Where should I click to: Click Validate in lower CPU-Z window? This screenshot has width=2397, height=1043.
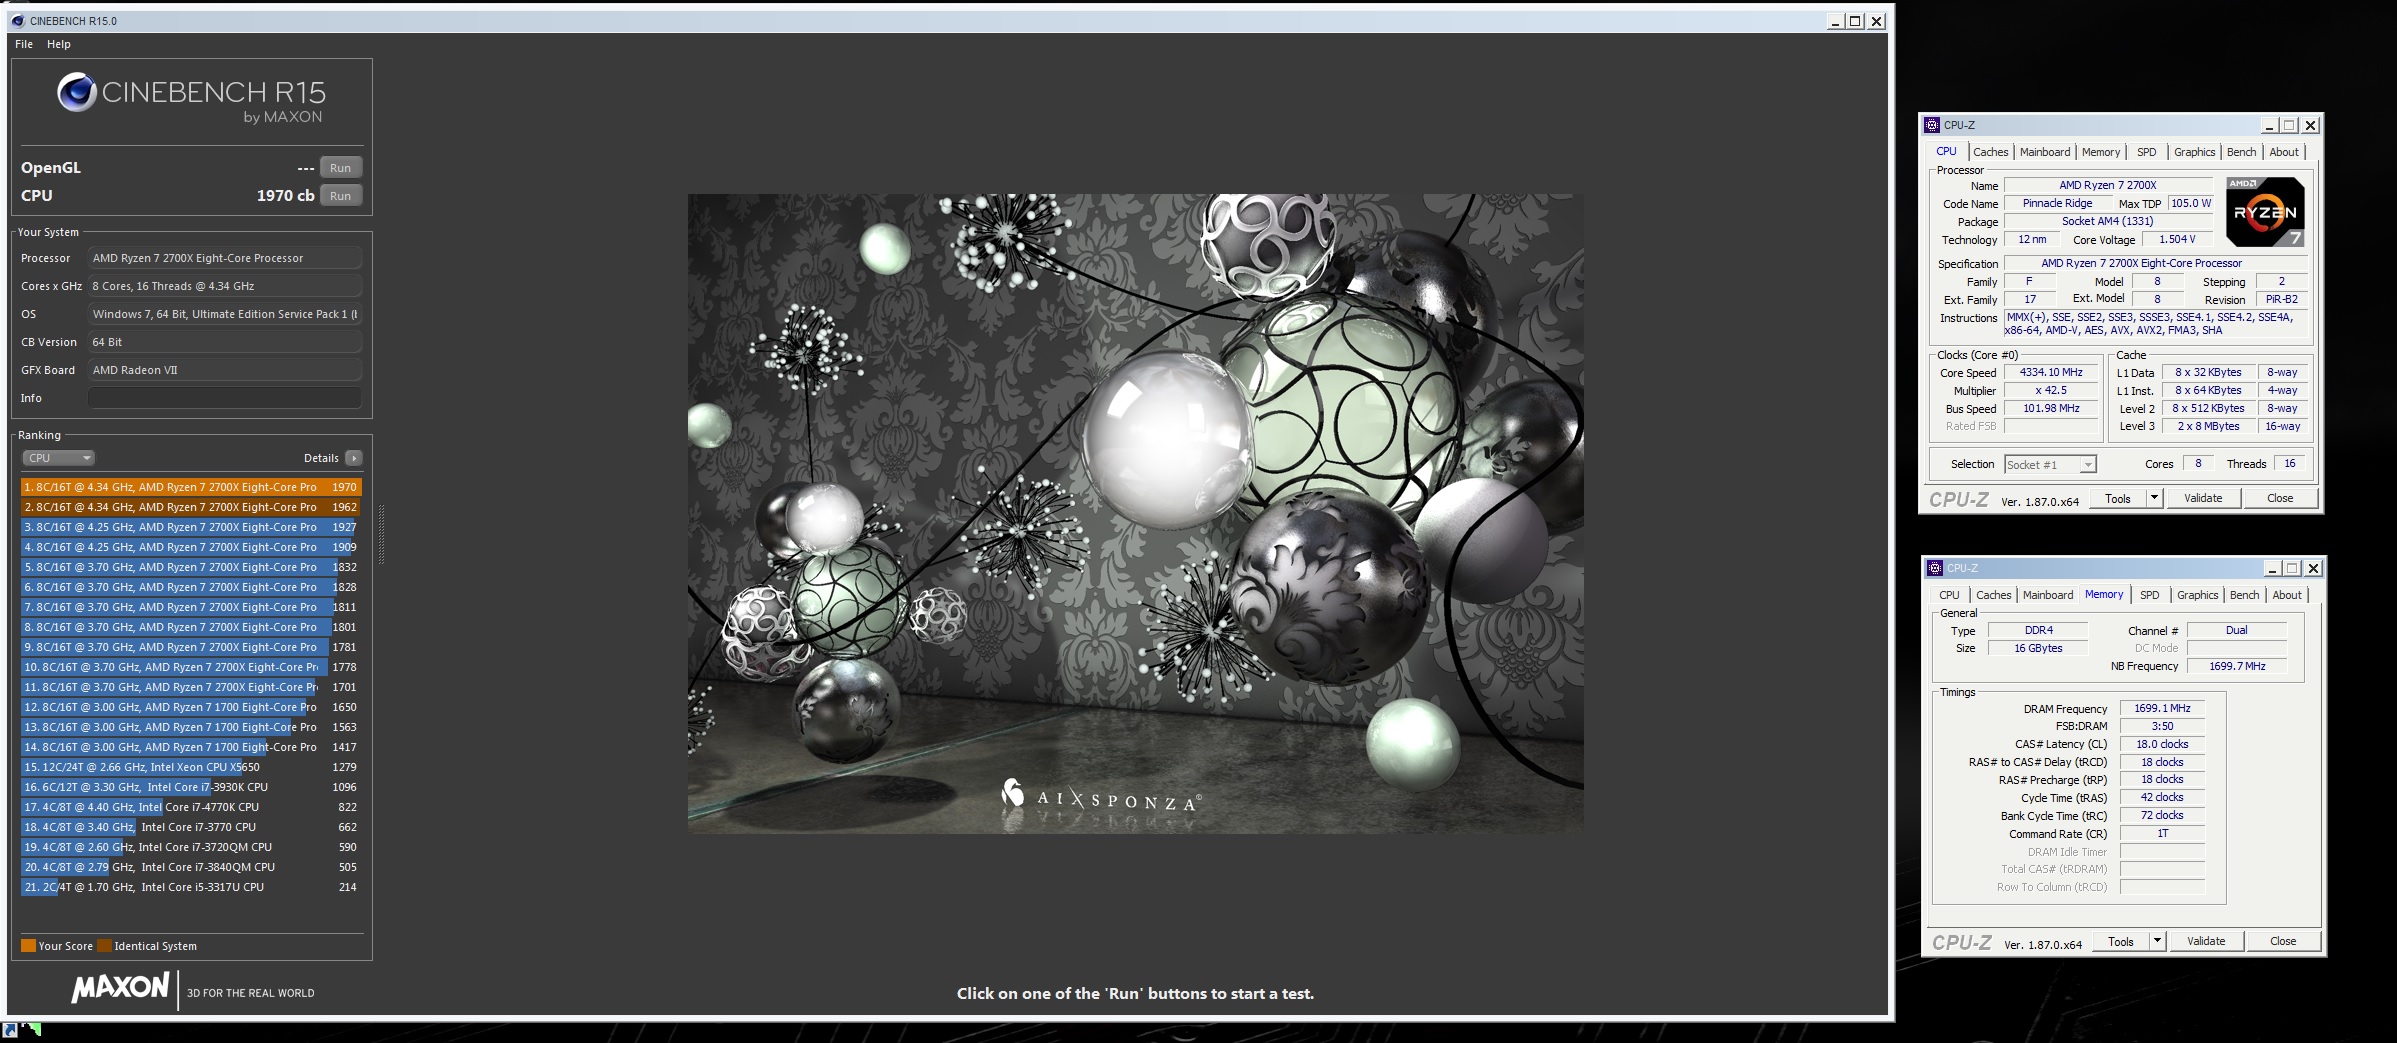click(x=2206, y=941)
